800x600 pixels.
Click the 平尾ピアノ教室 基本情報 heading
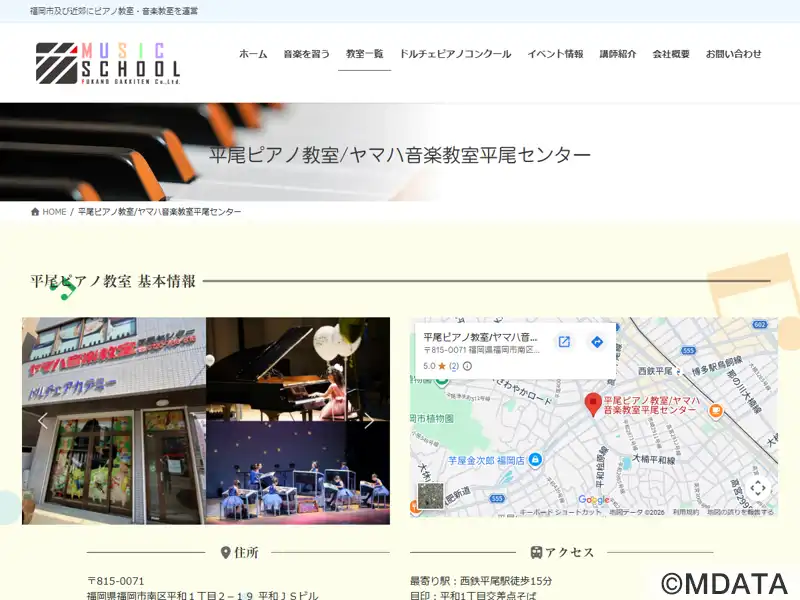113,281
